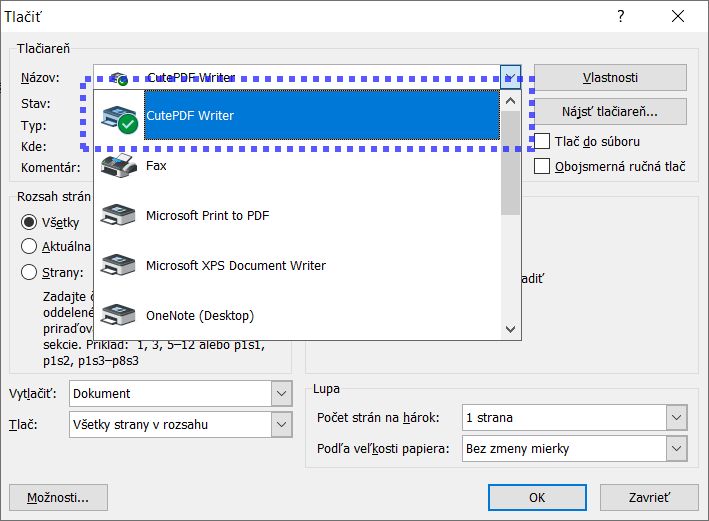Choose OneNote (Desktop) as printer
This screenshot has height=521, width=709.
pyautogui.click(x=297, y=315)
